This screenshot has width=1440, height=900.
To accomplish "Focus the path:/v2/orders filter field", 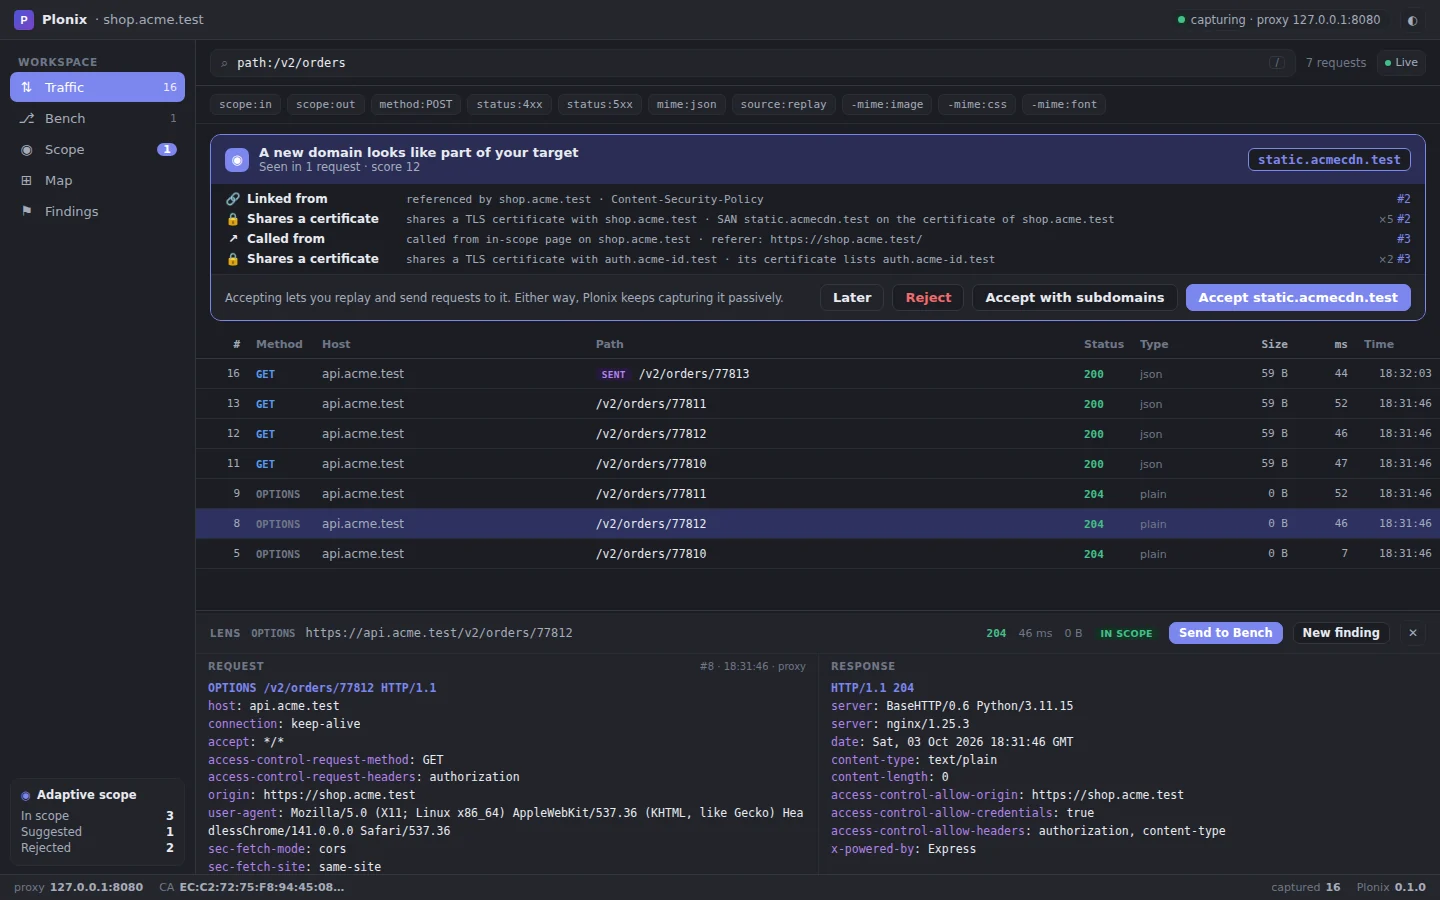I will coord(750,63).
